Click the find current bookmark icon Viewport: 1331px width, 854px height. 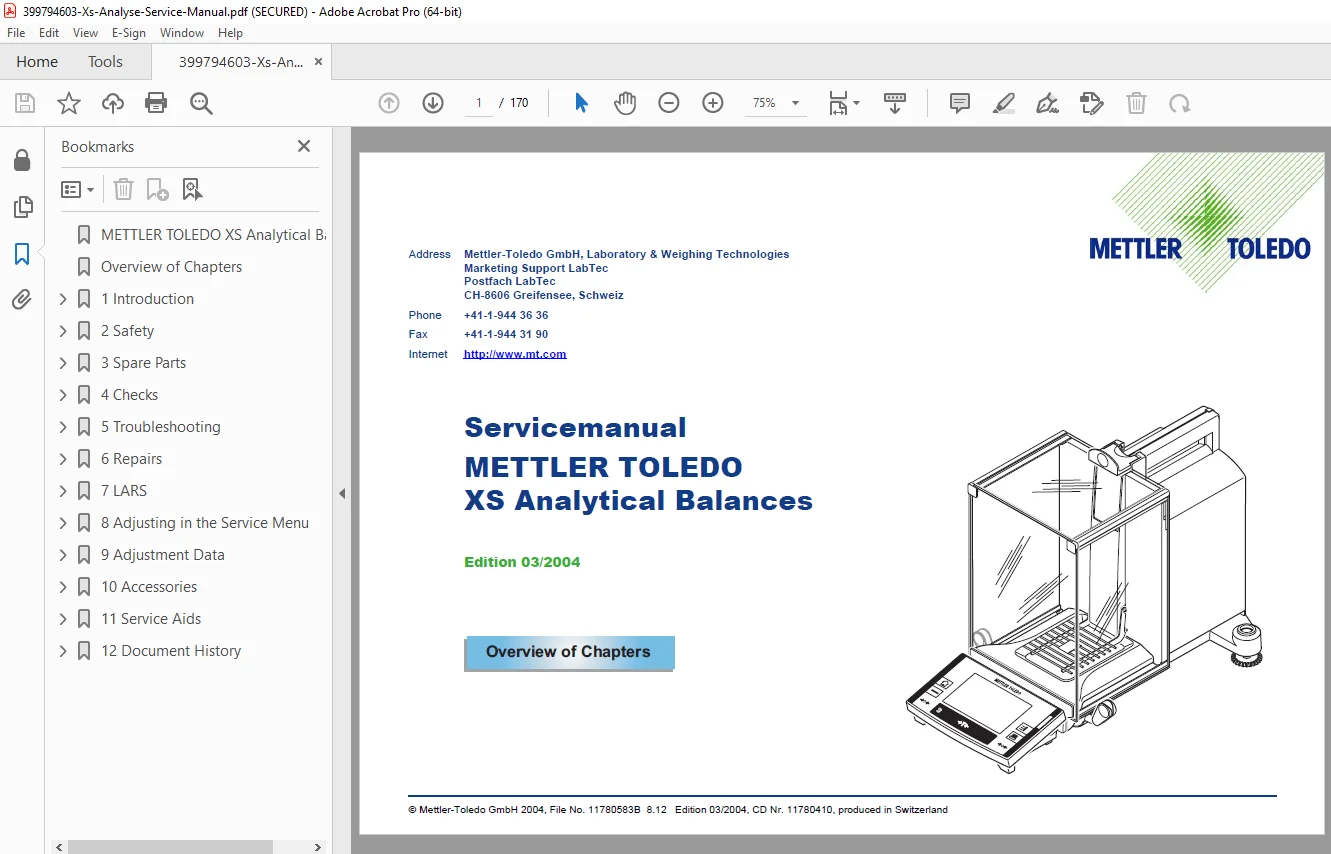[x=192, y=189]
